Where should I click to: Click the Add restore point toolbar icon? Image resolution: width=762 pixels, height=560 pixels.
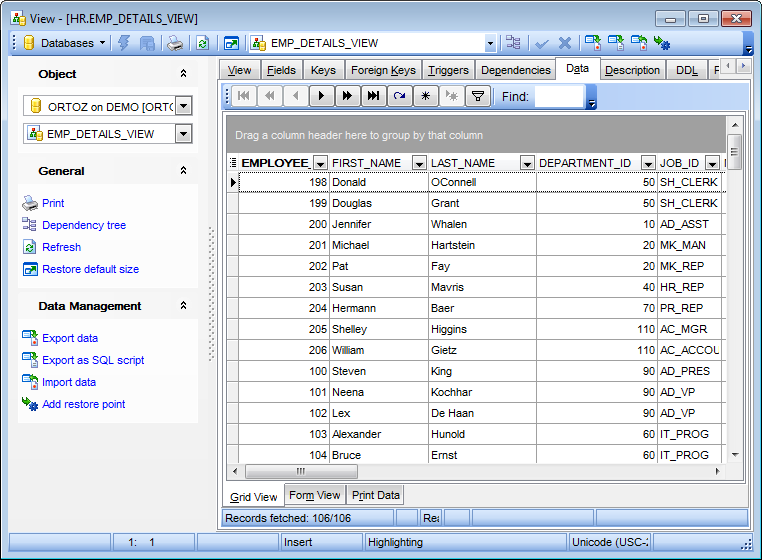click(662, 43)
